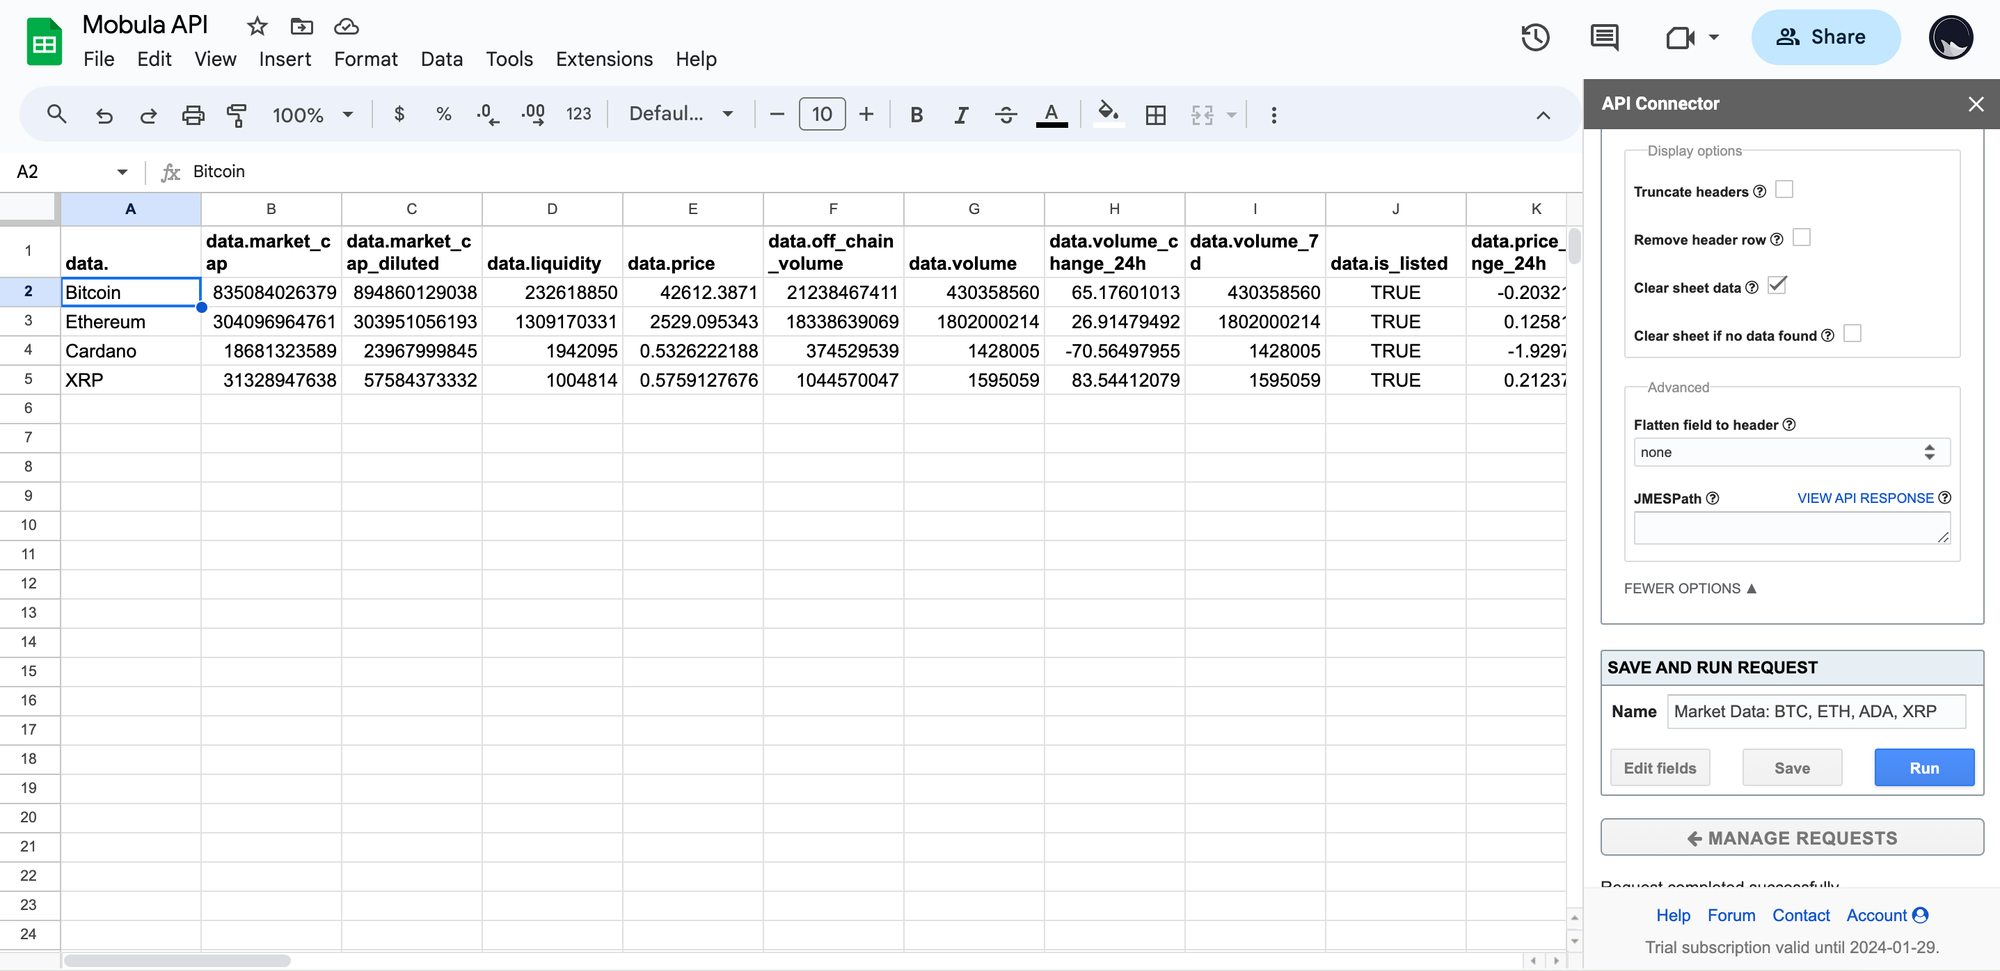The image size is (2000, 971).
Task: Click the Edit fields button
Action: coord(1660,767)
